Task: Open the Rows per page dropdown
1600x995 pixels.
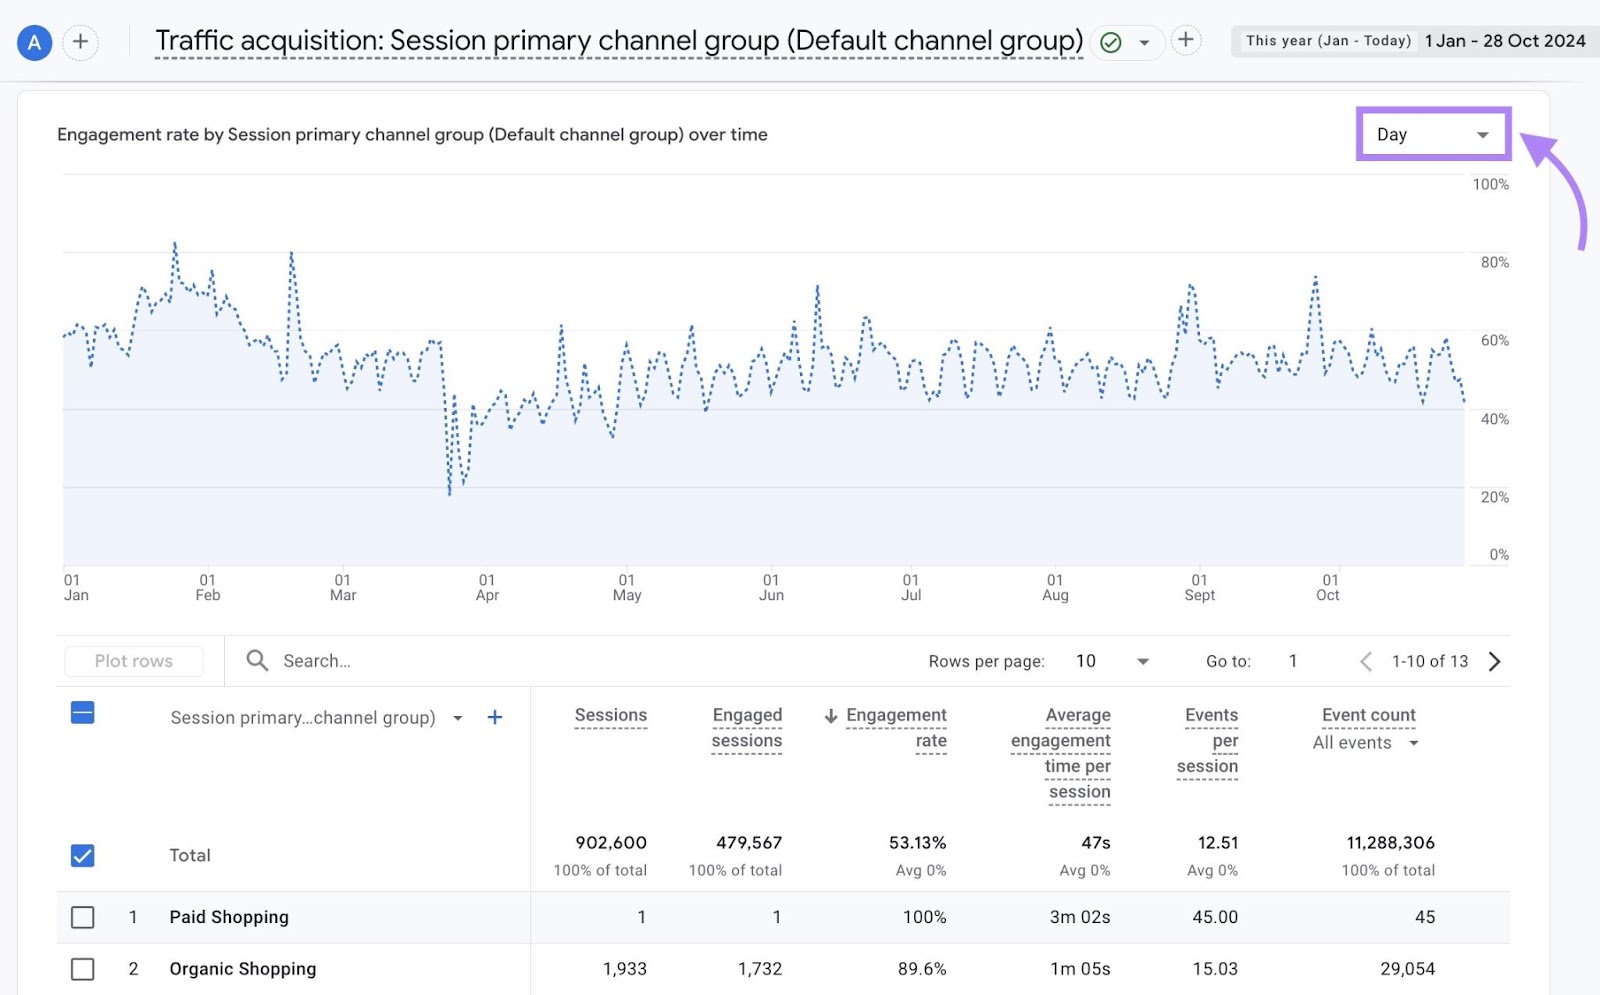Action: [x=1143, y=661]
